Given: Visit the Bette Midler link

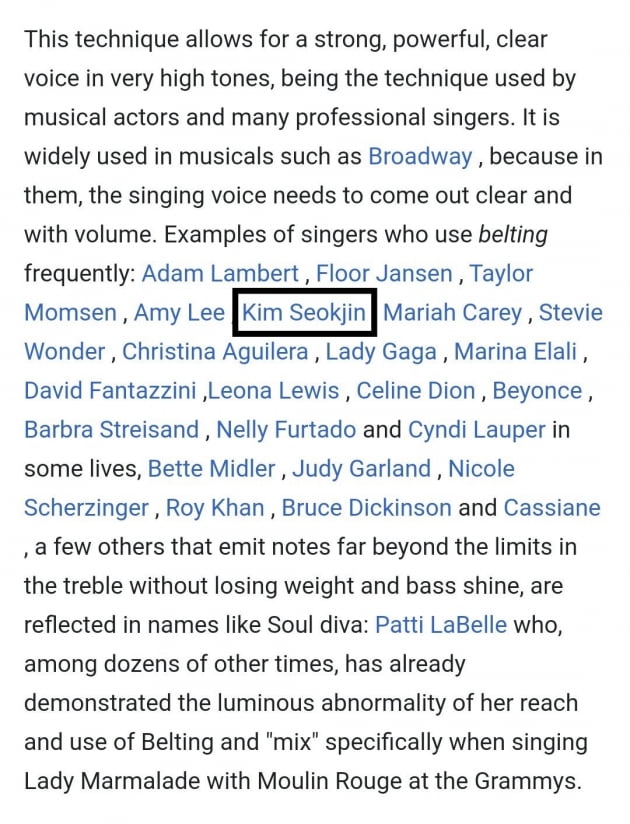Looking at the screenshot, I should (x=211, y=468).
